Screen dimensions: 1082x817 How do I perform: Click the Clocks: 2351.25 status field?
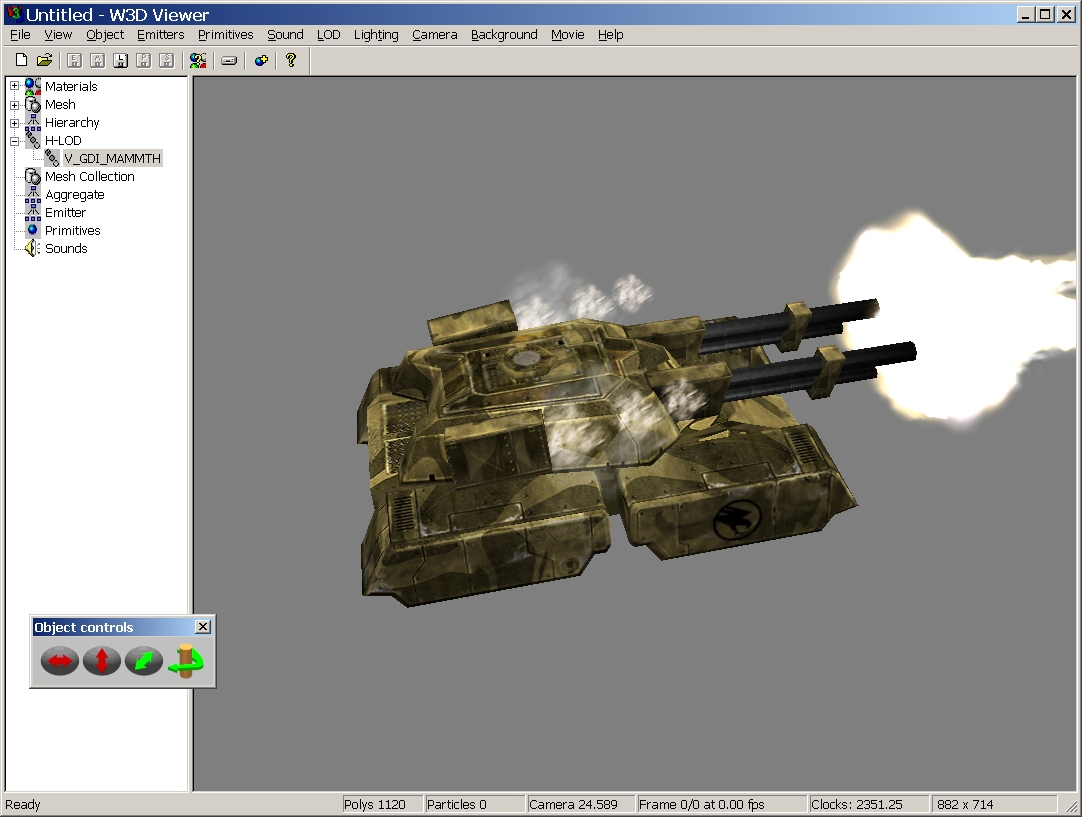point(868,805)
